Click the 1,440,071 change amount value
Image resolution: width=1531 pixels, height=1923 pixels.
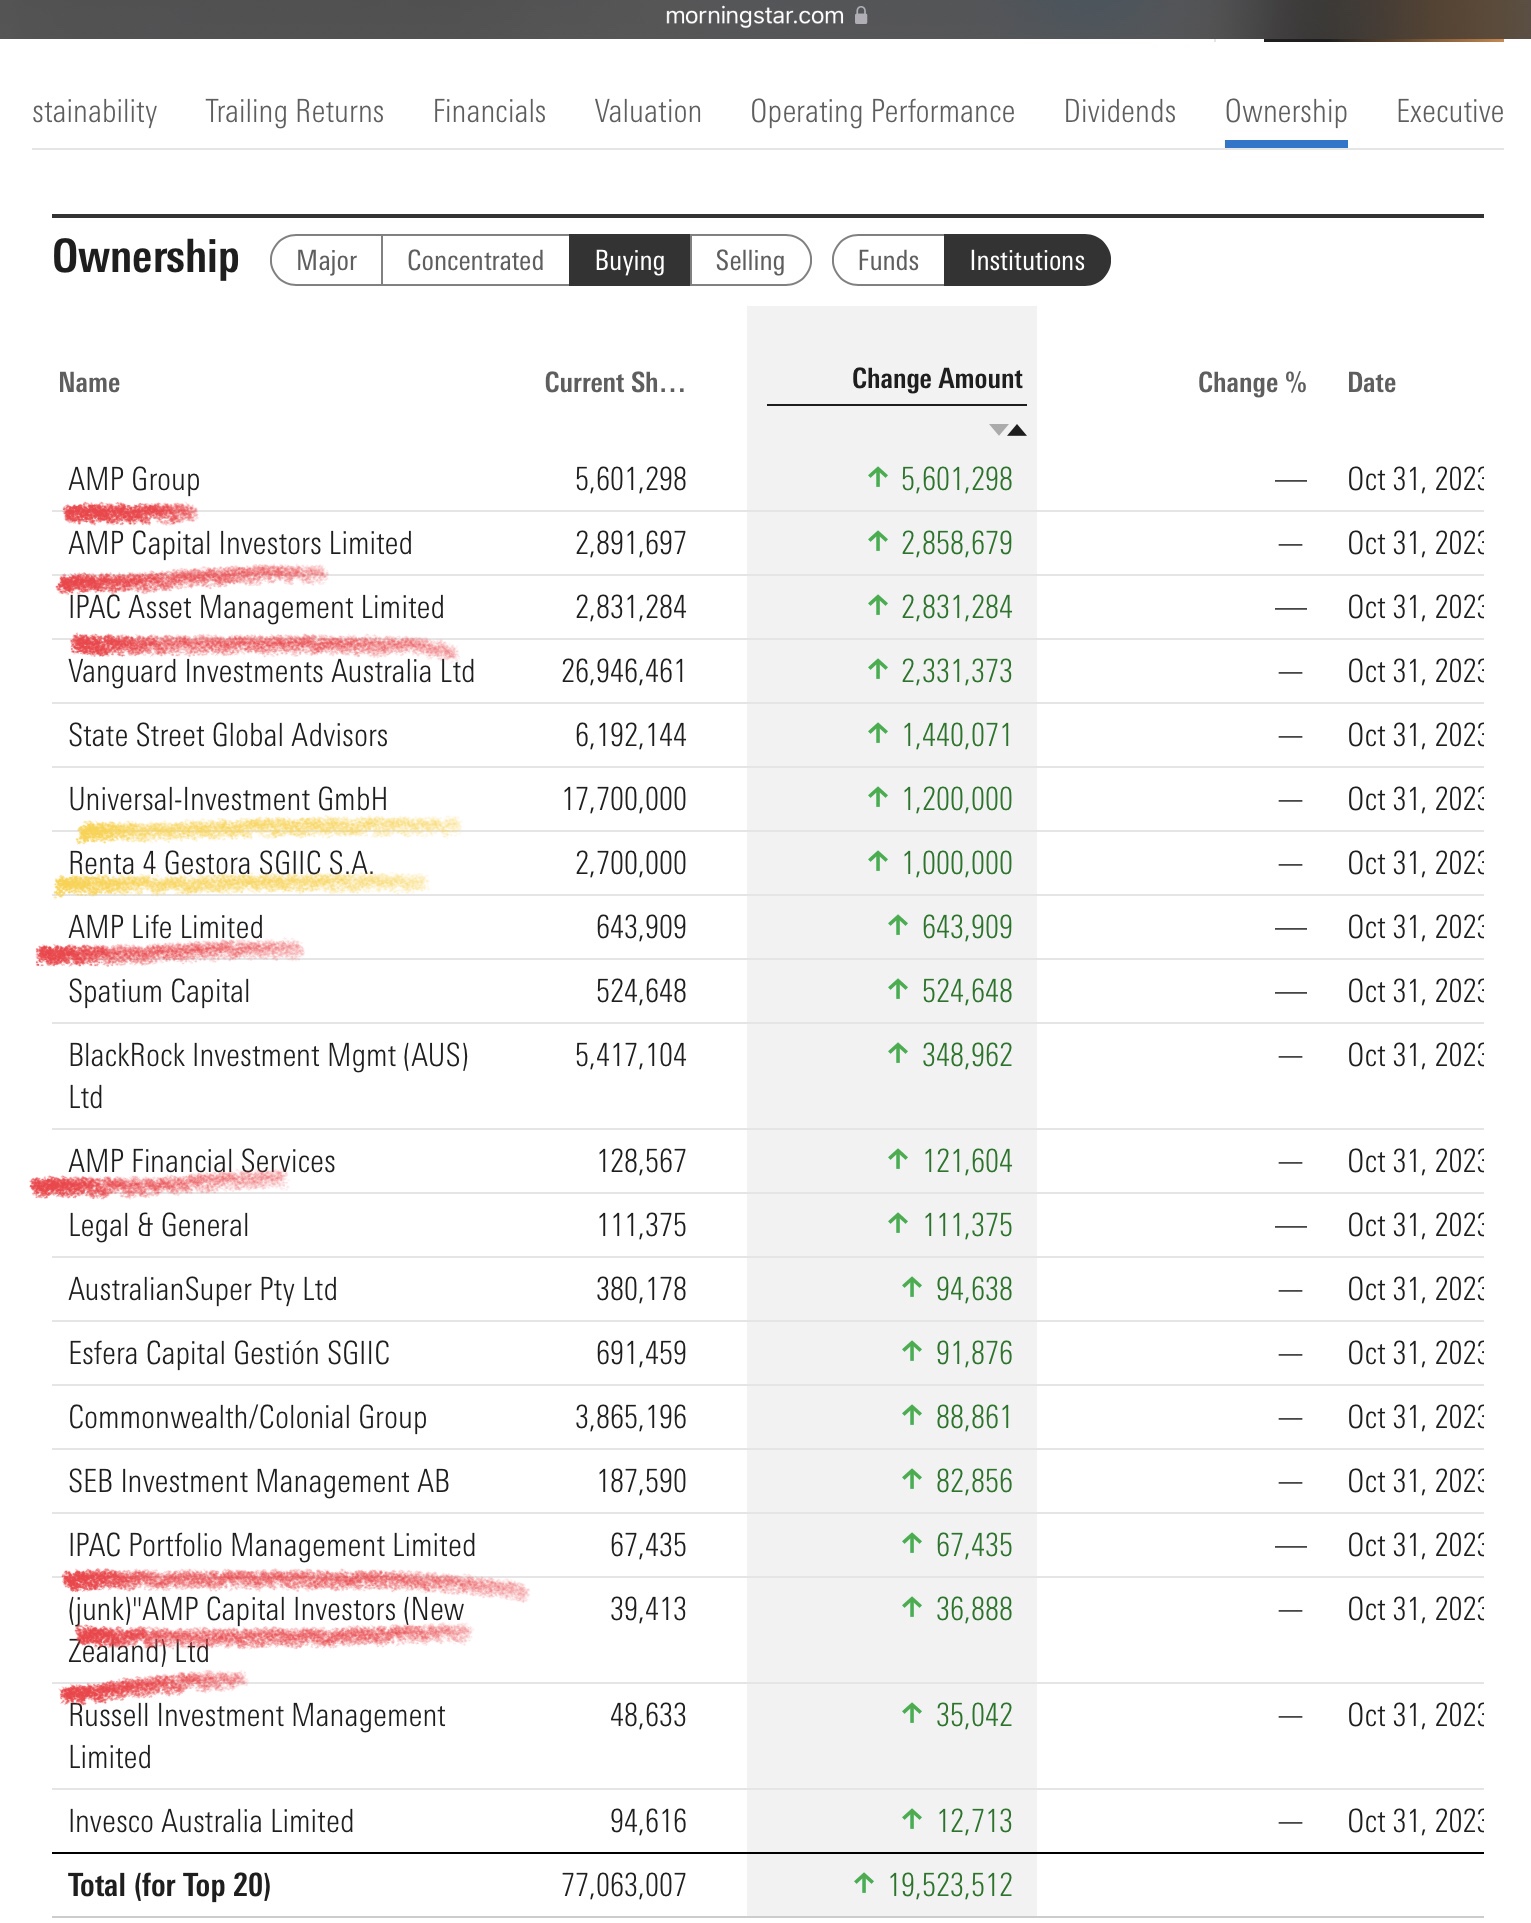956,735
